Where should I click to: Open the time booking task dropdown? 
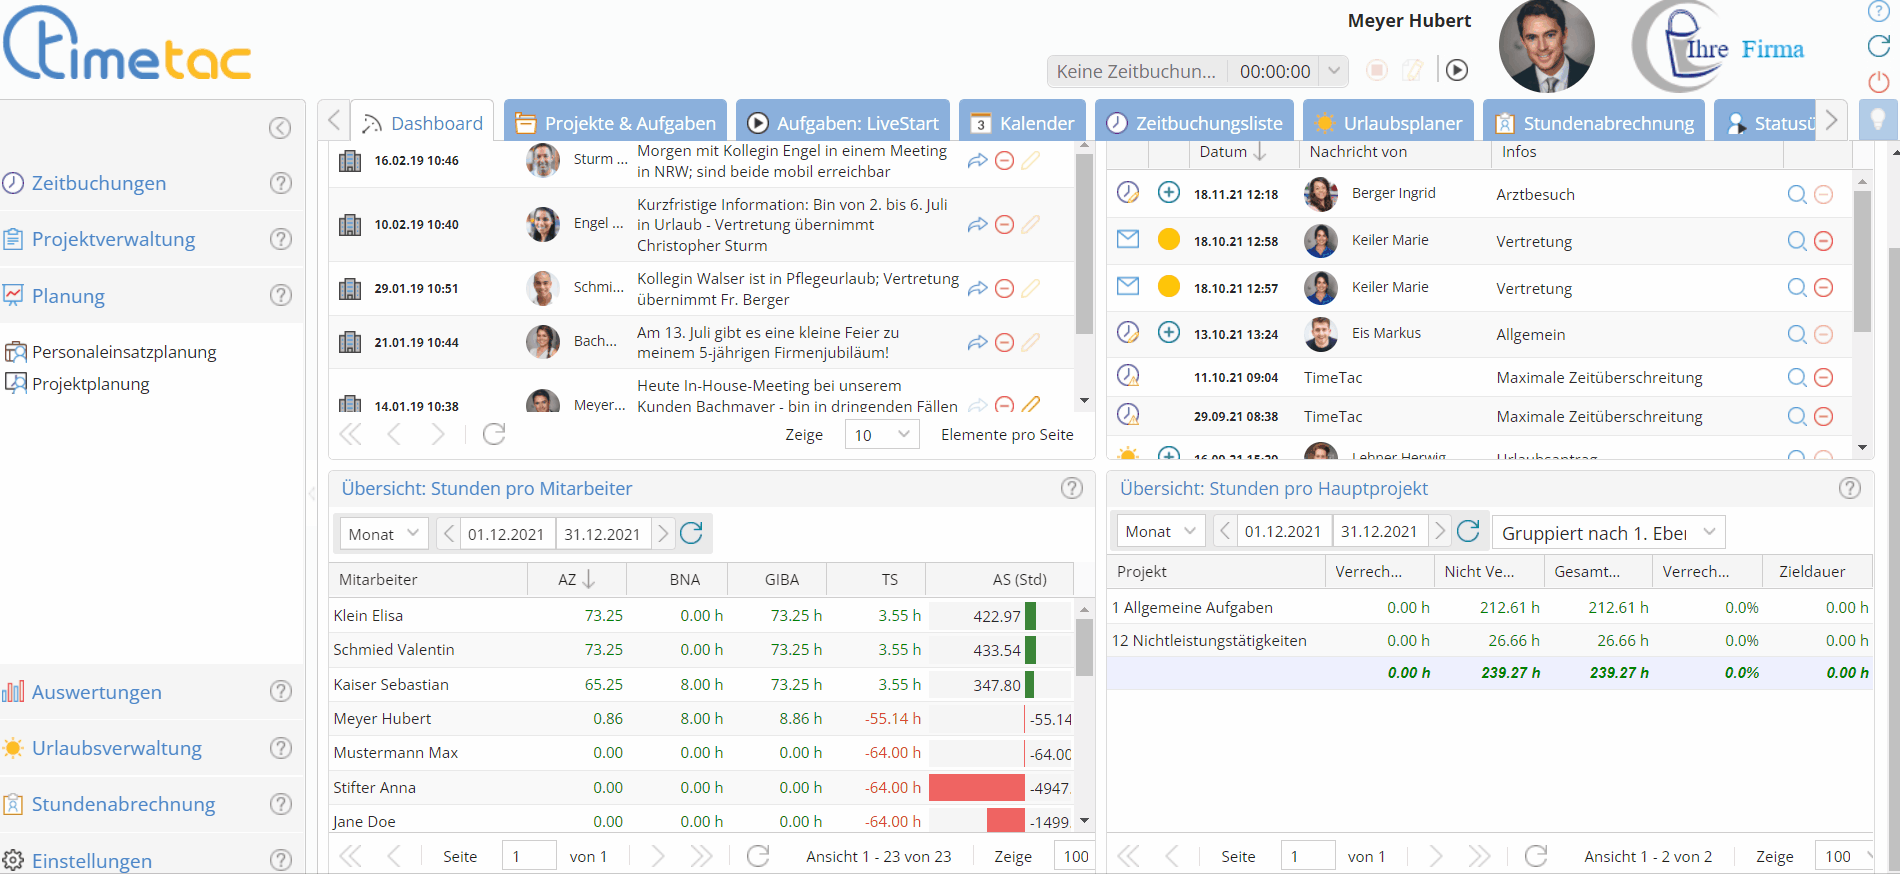pyautogui.click(x=1333, y=71)
